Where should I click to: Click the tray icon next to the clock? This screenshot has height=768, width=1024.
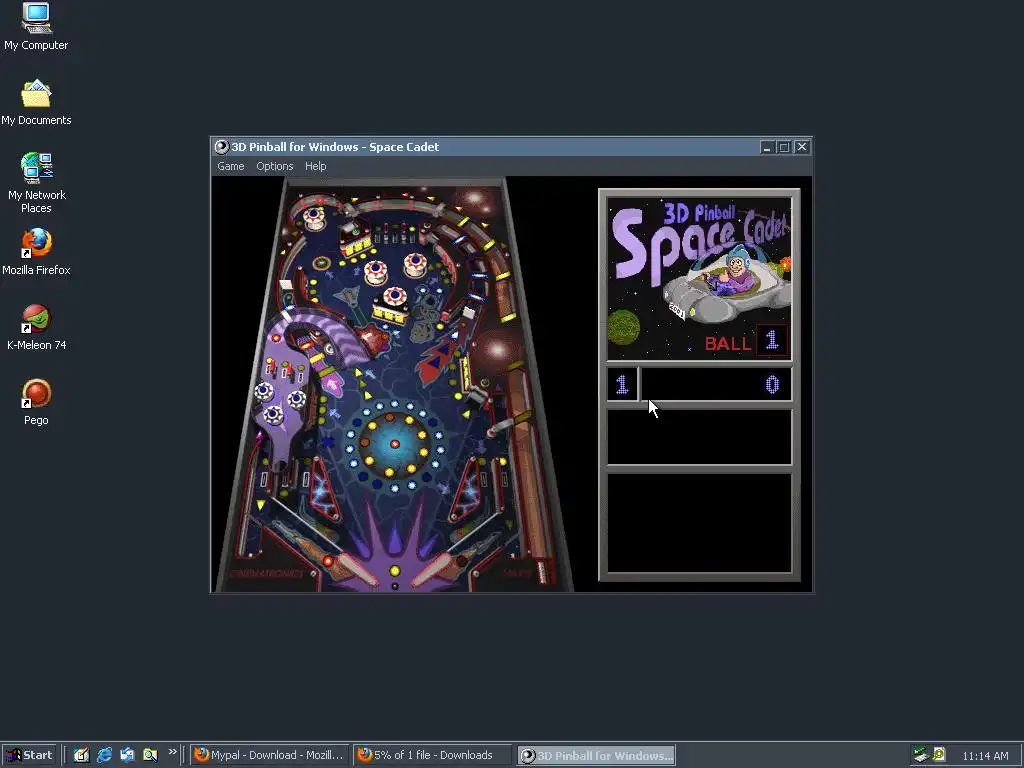click(x=939, y=754)
